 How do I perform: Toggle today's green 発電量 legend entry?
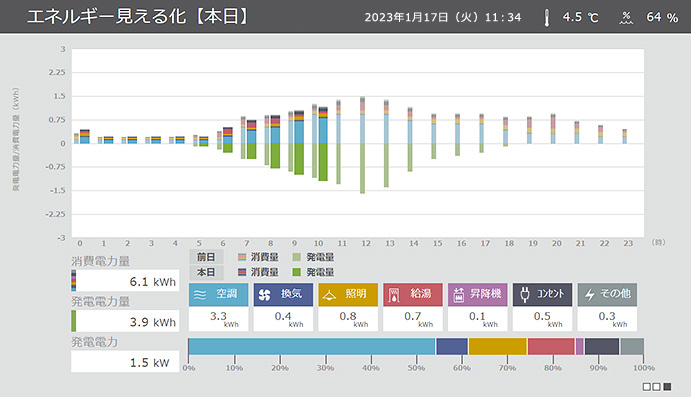click(313, 272)
